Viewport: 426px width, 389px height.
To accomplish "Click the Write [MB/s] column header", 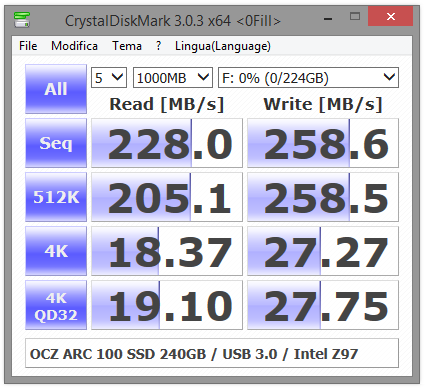I will coord(323,104).
